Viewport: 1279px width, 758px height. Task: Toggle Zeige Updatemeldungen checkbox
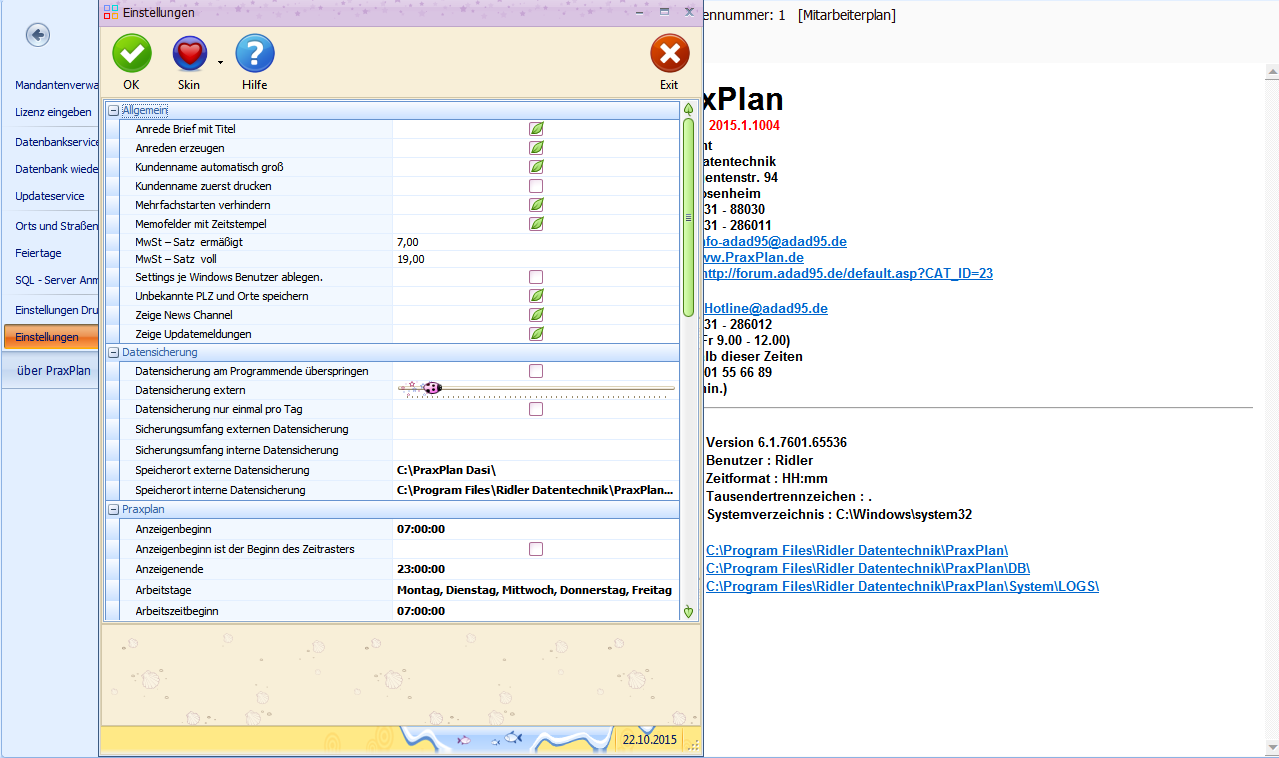536,333
